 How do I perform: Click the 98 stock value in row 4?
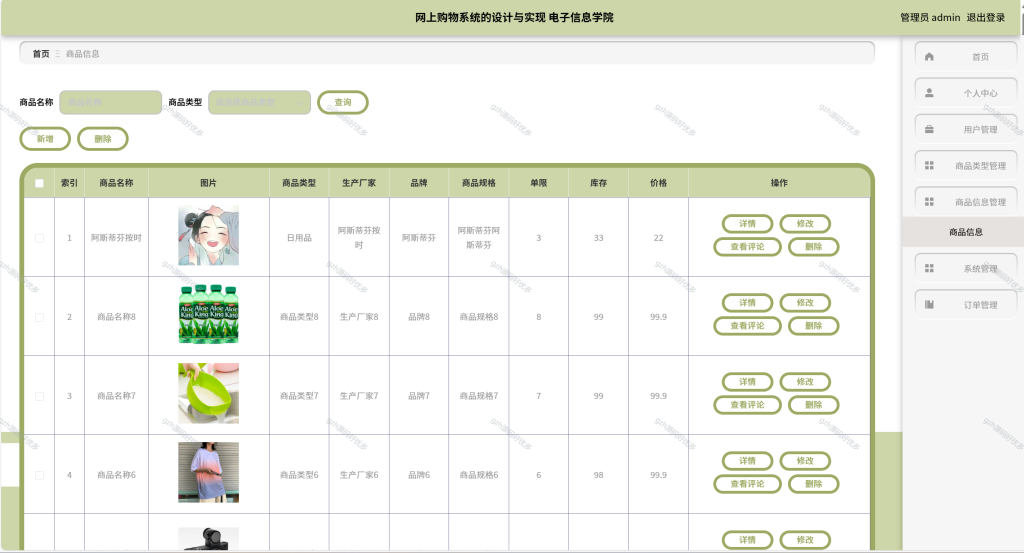(x=598, y=475)
